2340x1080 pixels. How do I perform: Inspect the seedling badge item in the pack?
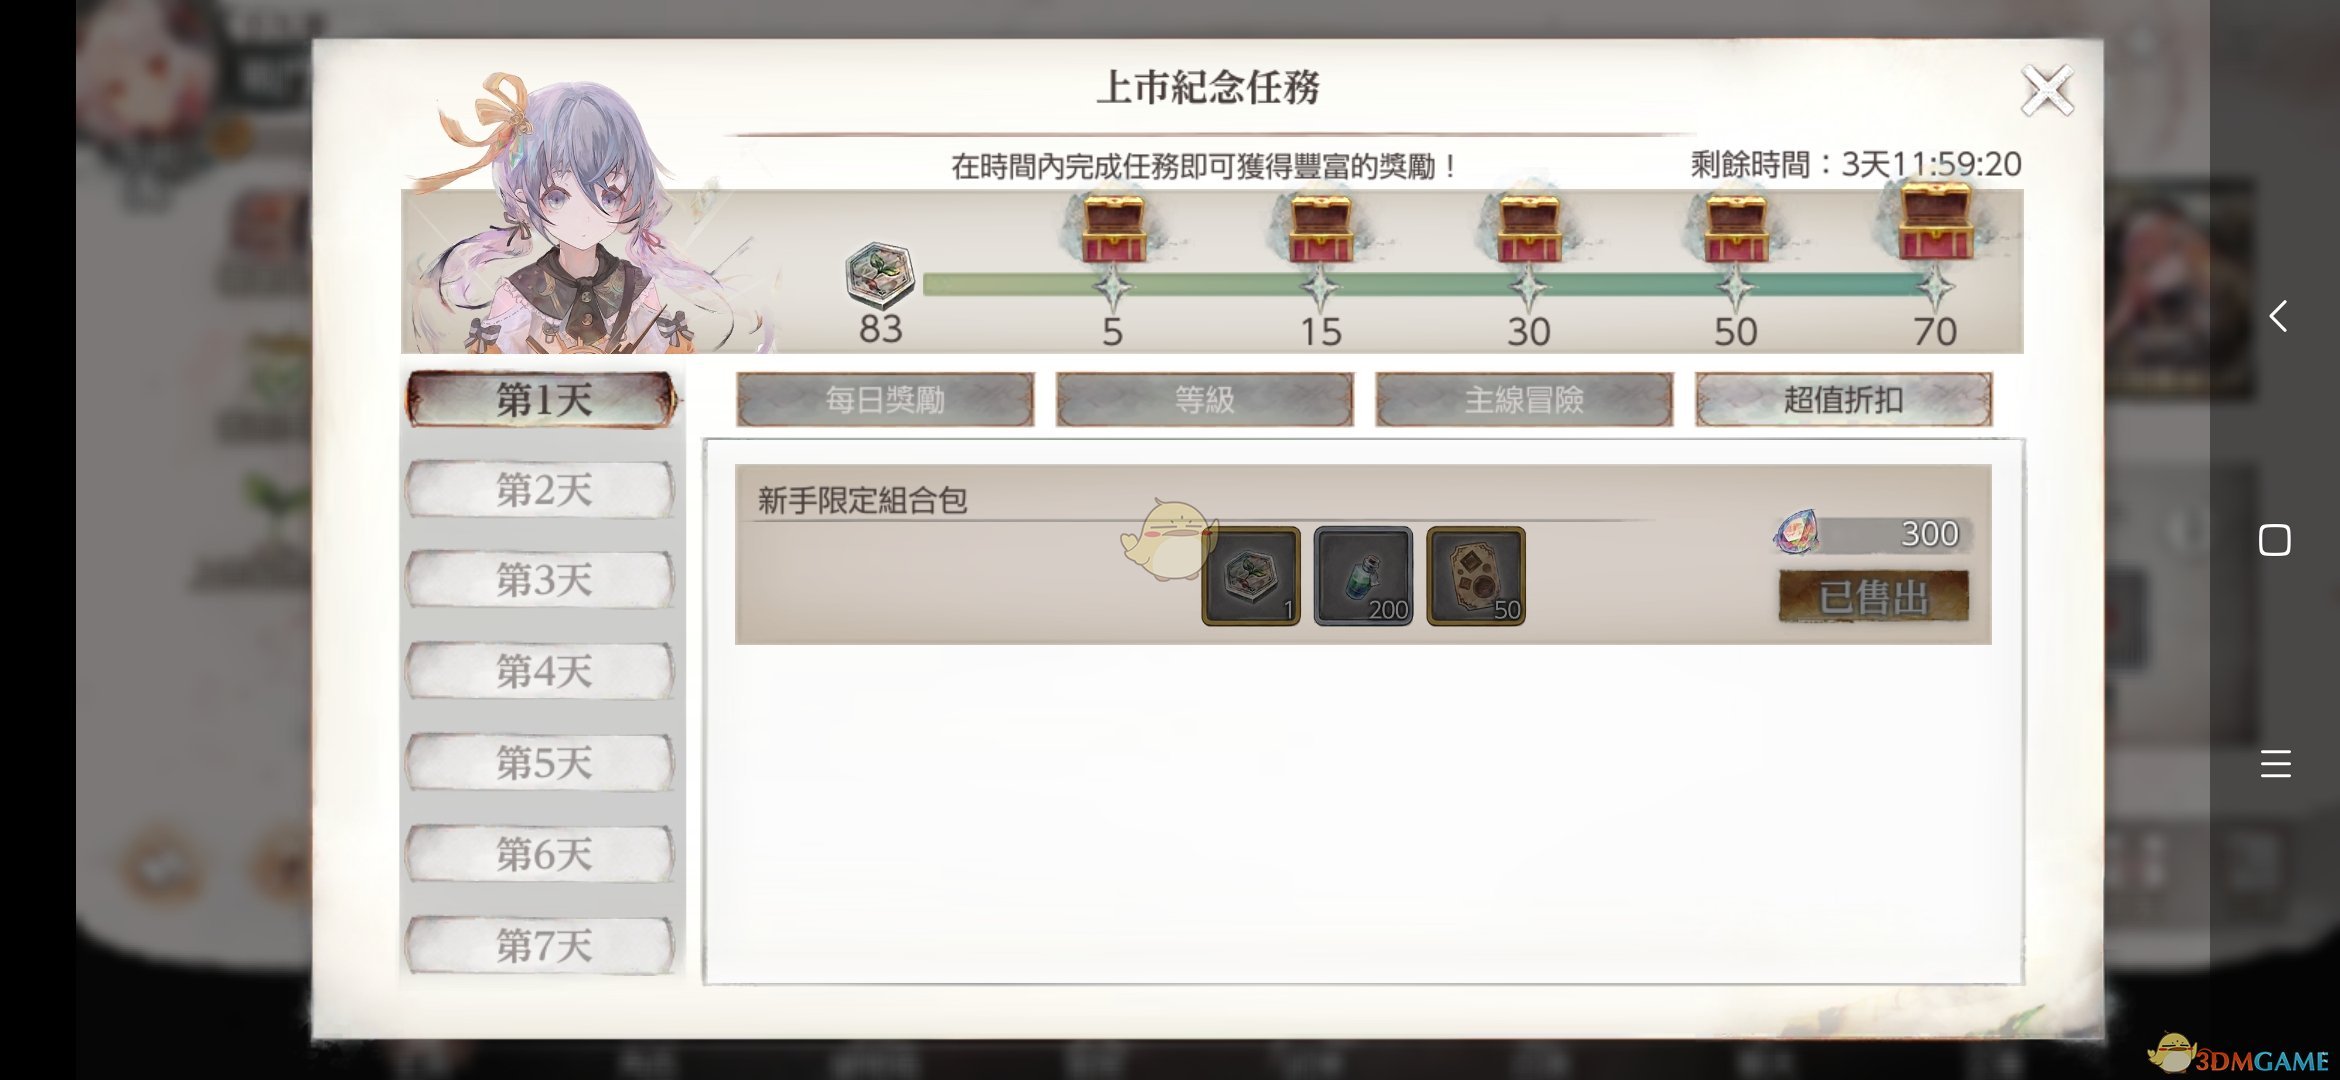[x=1251, y=576]
